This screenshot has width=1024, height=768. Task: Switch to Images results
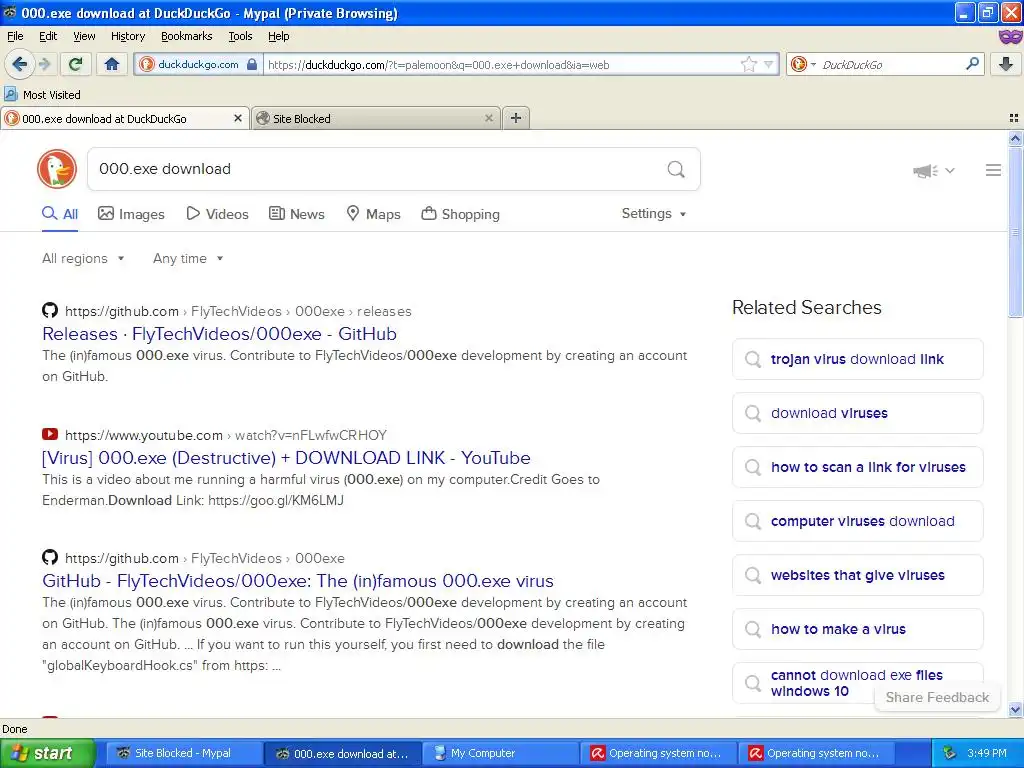(131, 214)
